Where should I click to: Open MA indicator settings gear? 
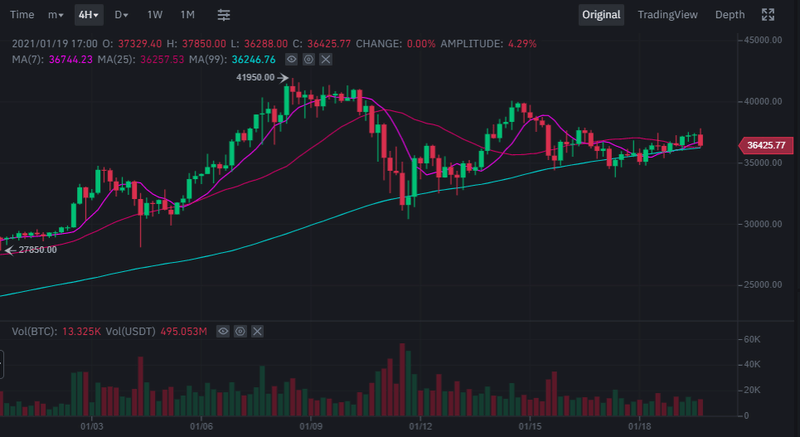(x=309, y=59)
